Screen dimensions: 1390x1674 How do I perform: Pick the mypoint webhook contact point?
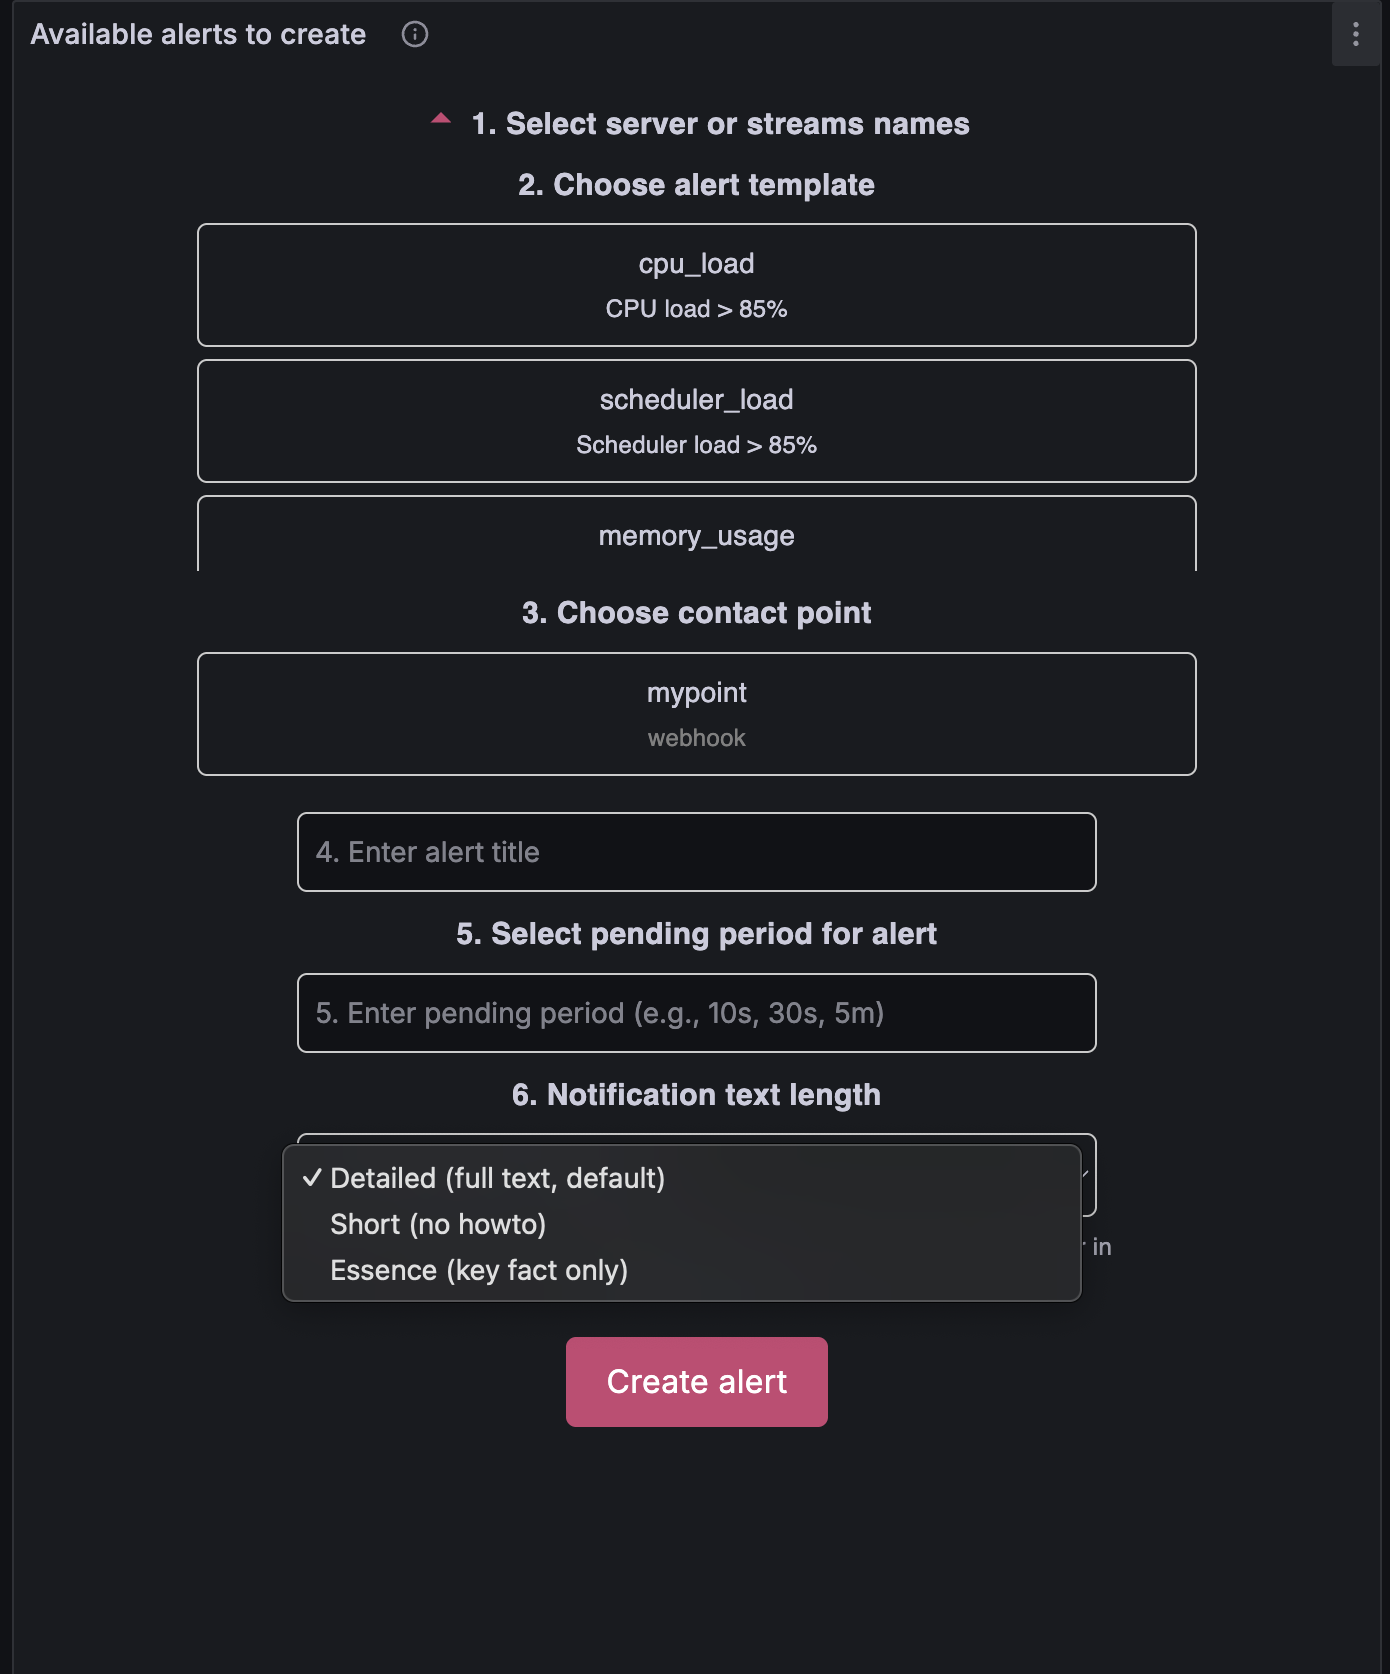697,714
